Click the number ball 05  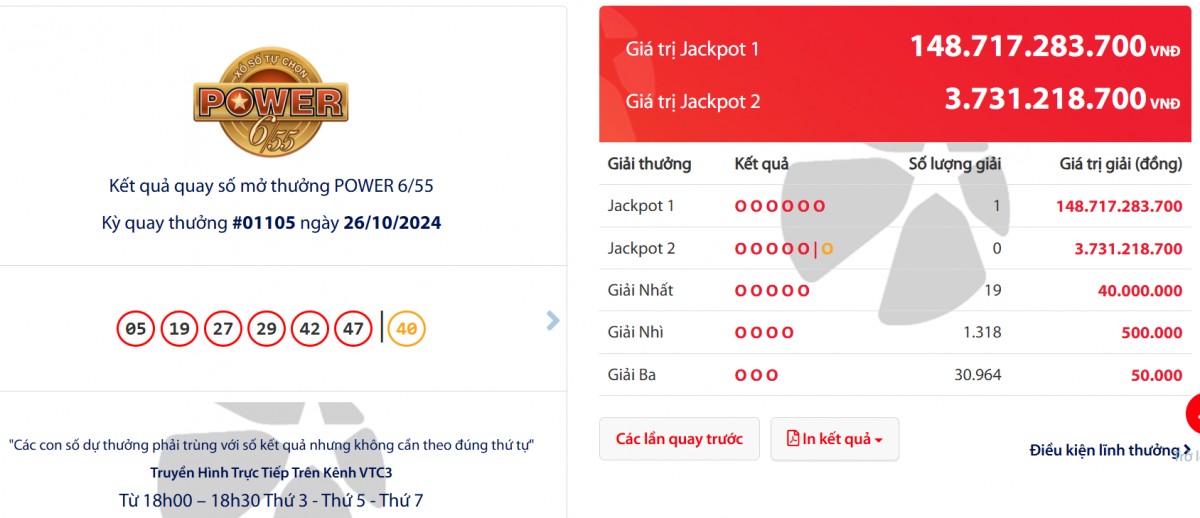136,328
